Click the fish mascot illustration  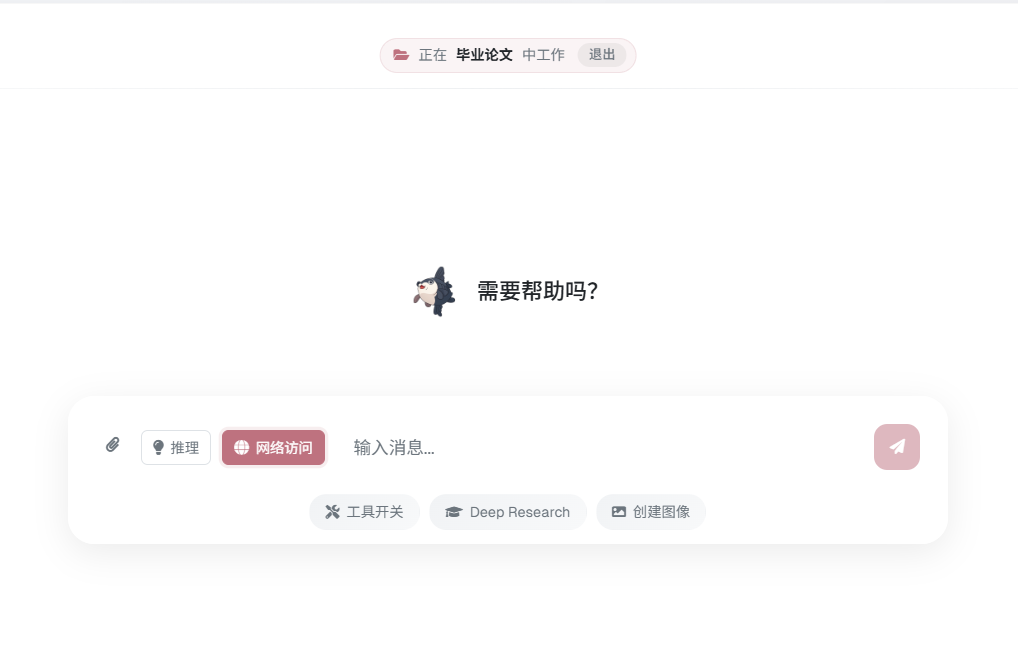[434, 291]
